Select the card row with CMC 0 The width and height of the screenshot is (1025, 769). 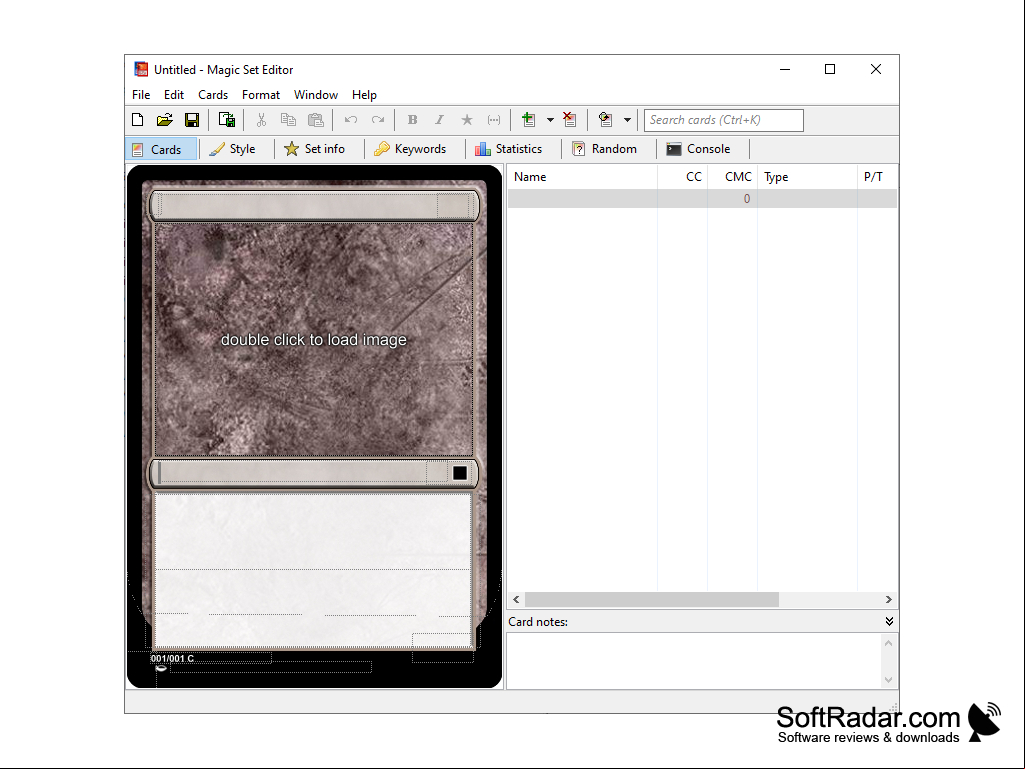702,199
